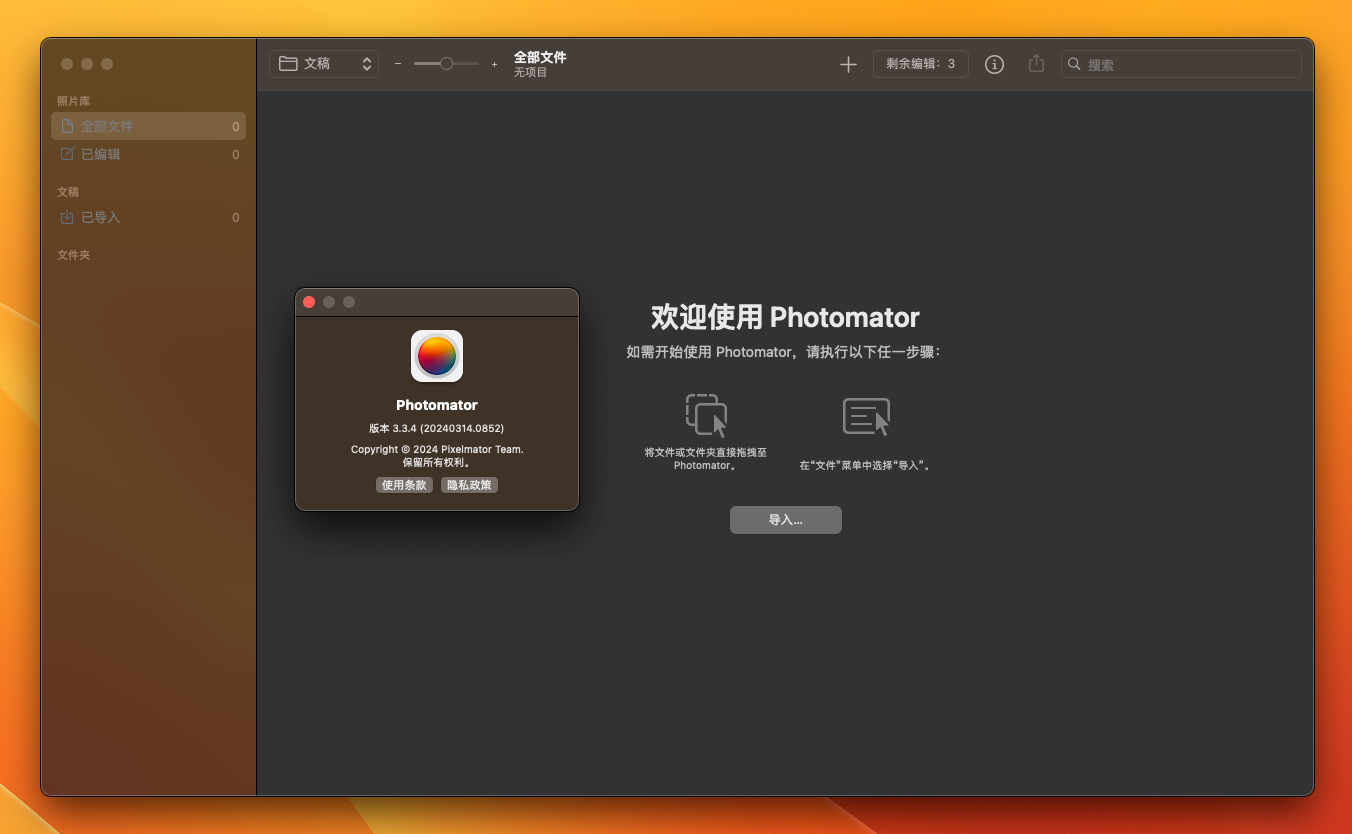Select 已导入 in the sidebar

(148, 217)
